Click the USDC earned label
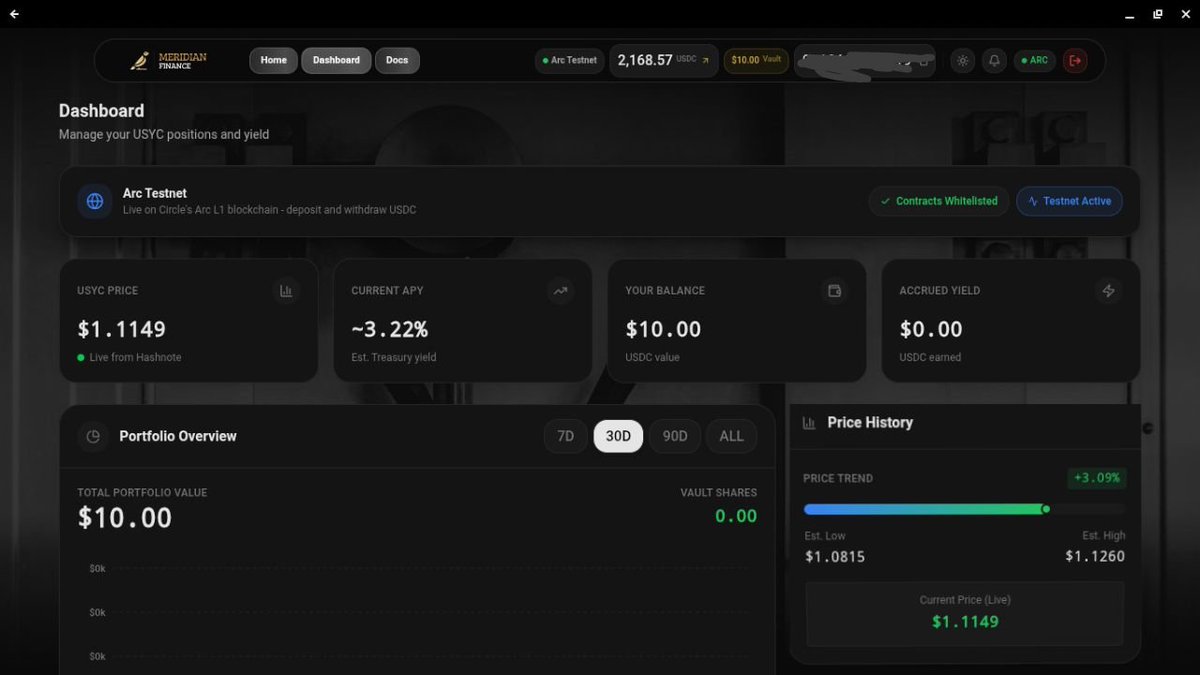The width and height of the screenshot is (1200, 675). tap(930, 357)
